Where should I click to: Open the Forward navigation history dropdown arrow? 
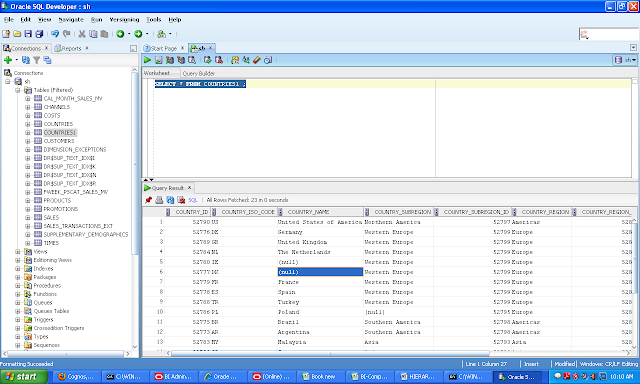pyautogui.click(x=147, y=34)
